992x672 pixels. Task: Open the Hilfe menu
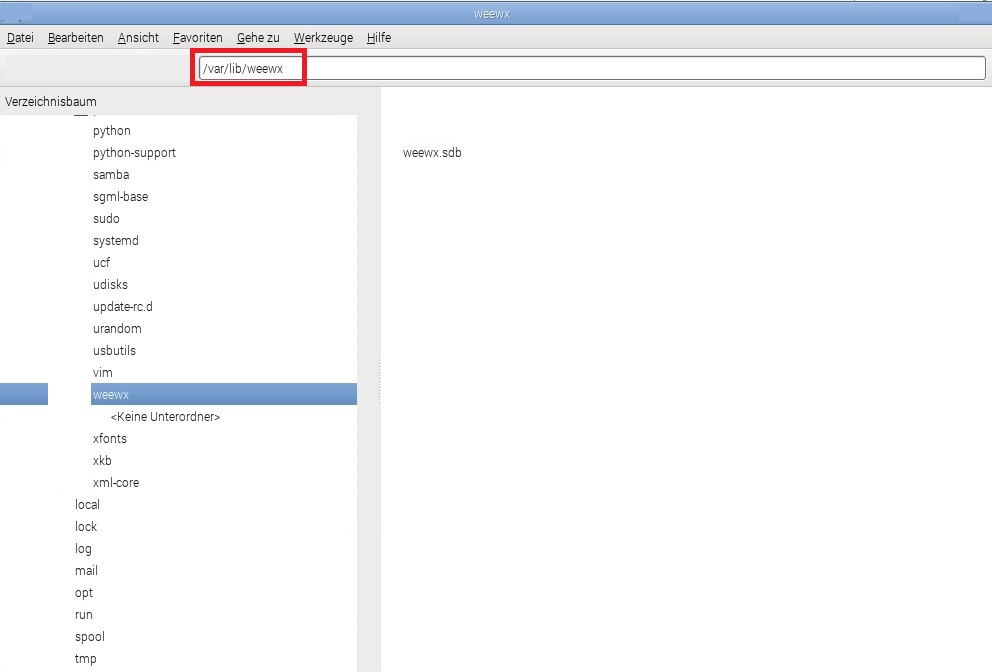[379, 38]
